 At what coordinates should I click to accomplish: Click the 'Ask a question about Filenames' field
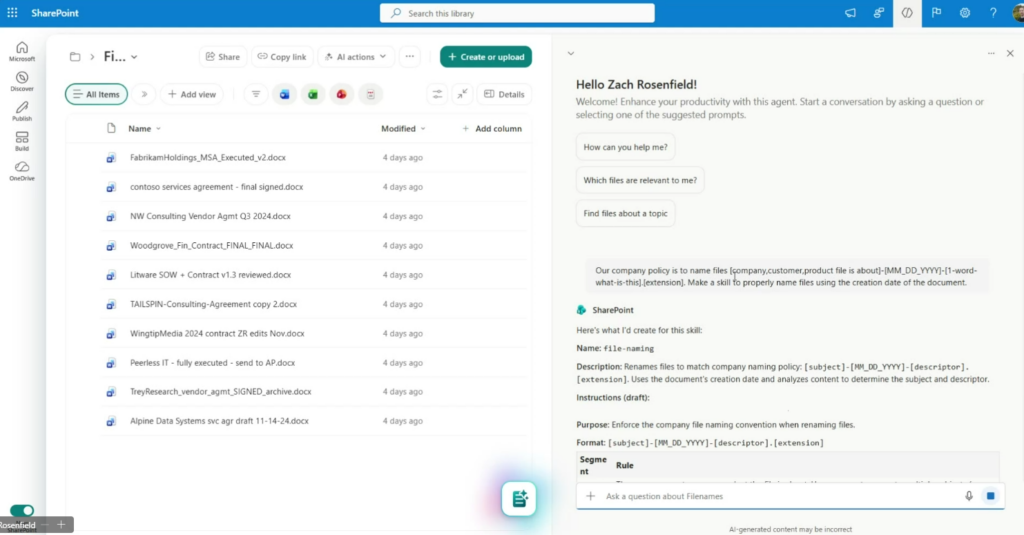770,496
